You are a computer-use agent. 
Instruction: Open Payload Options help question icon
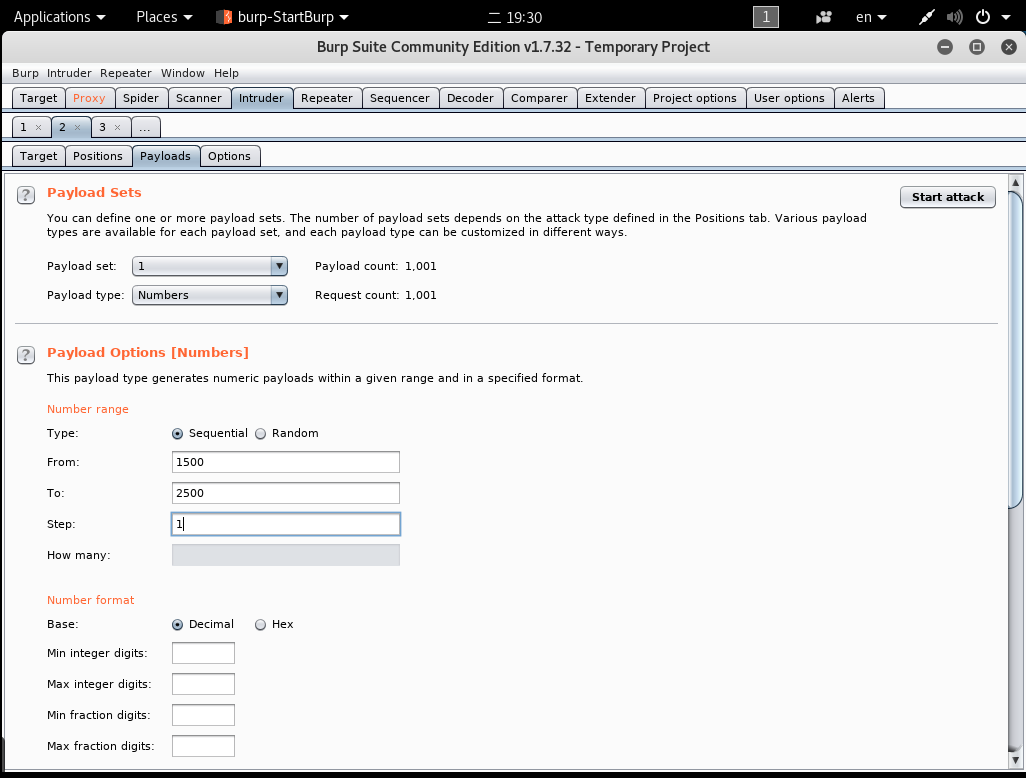26,355
